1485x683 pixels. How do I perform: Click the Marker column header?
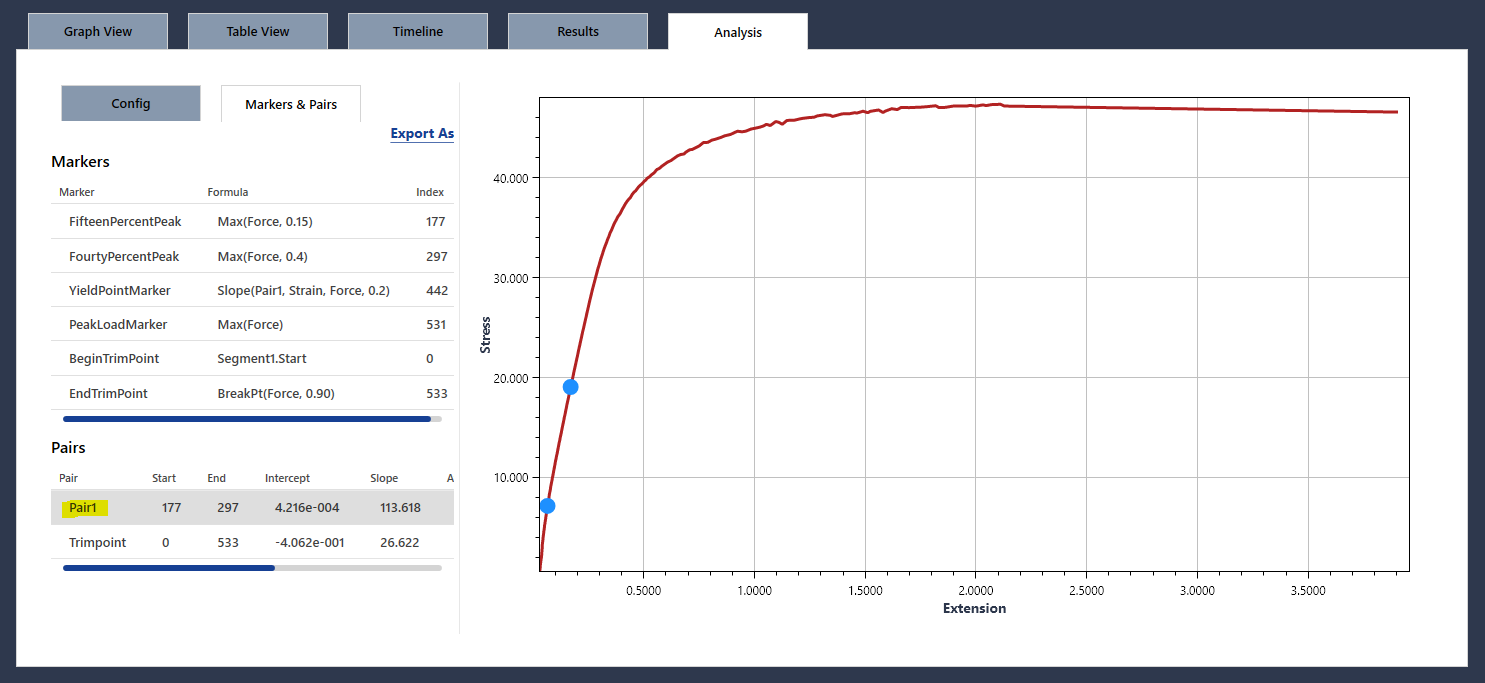pos(77,192)
